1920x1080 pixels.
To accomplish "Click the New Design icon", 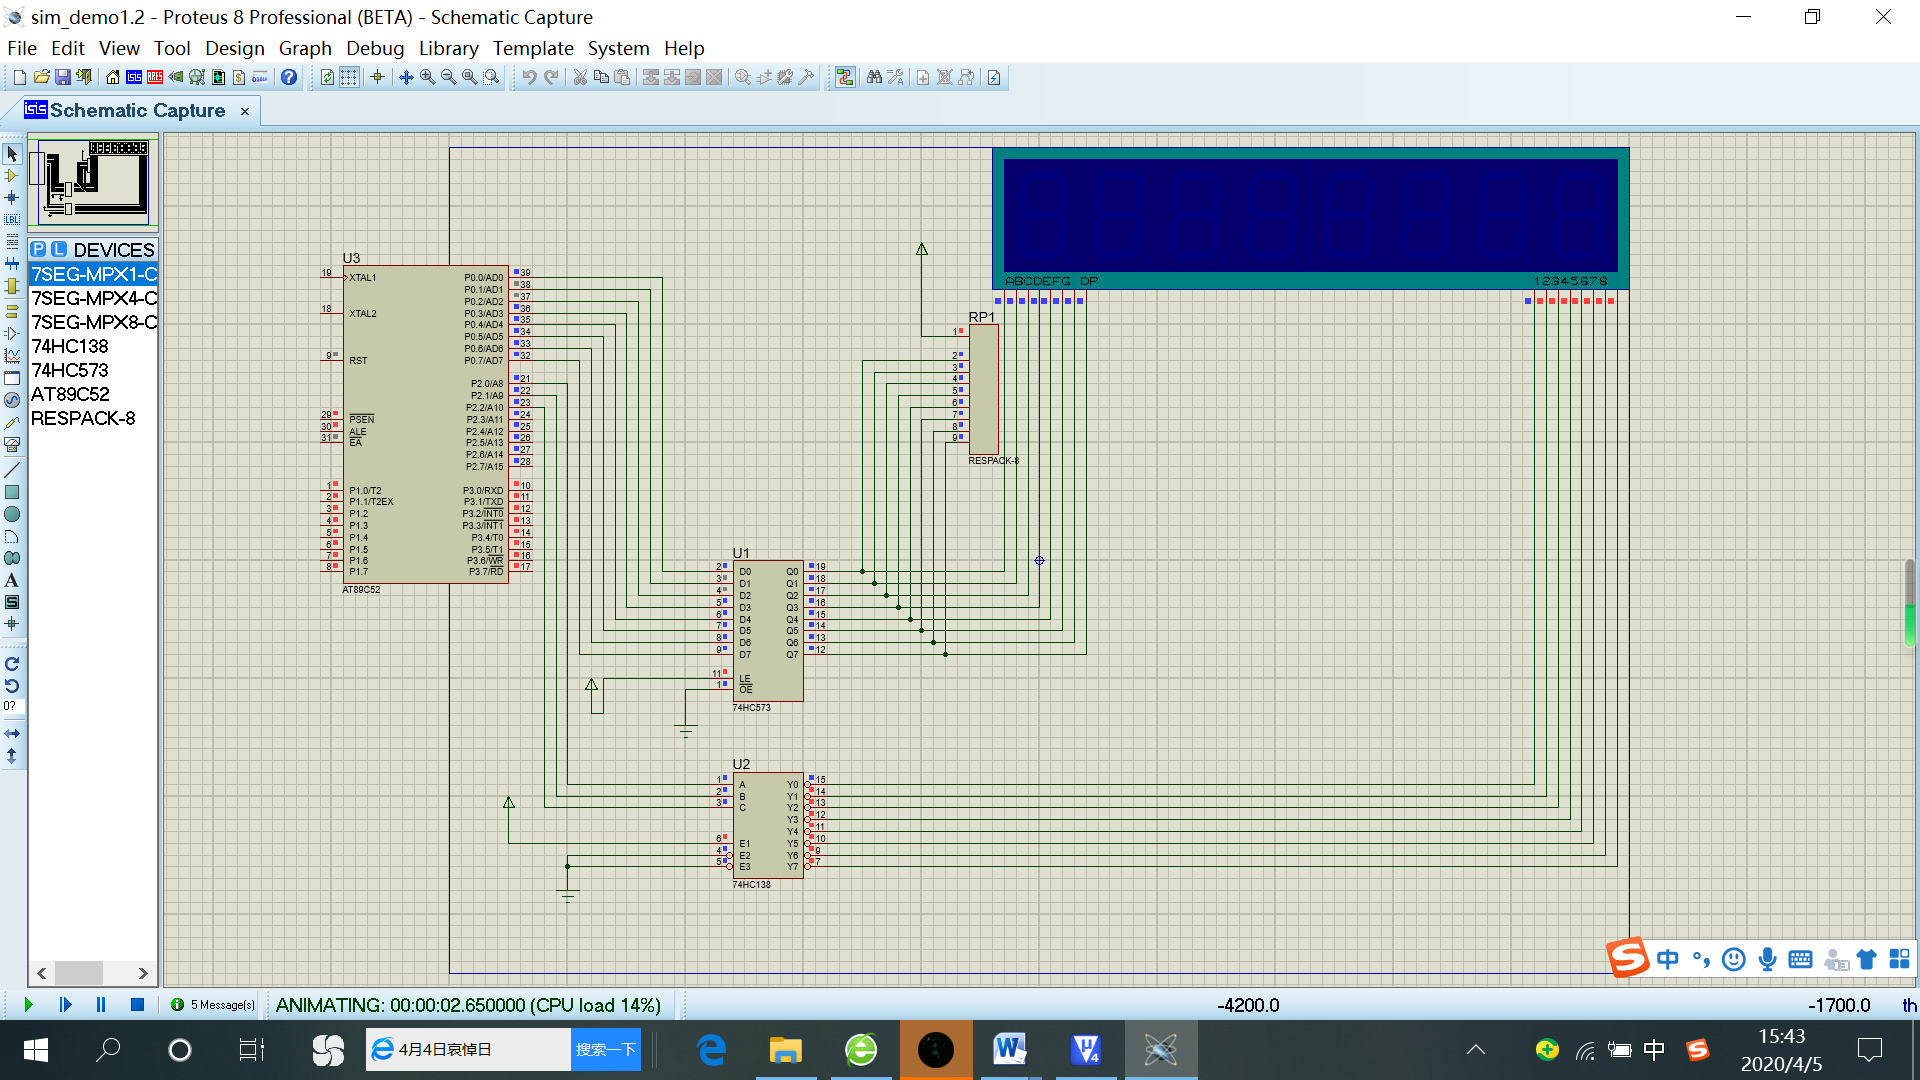I will point(19,77).
